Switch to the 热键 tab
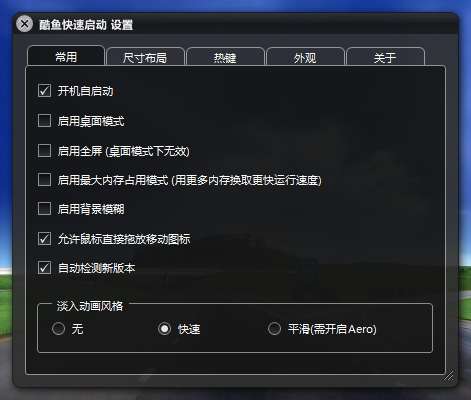 click(x=225, y=58)
